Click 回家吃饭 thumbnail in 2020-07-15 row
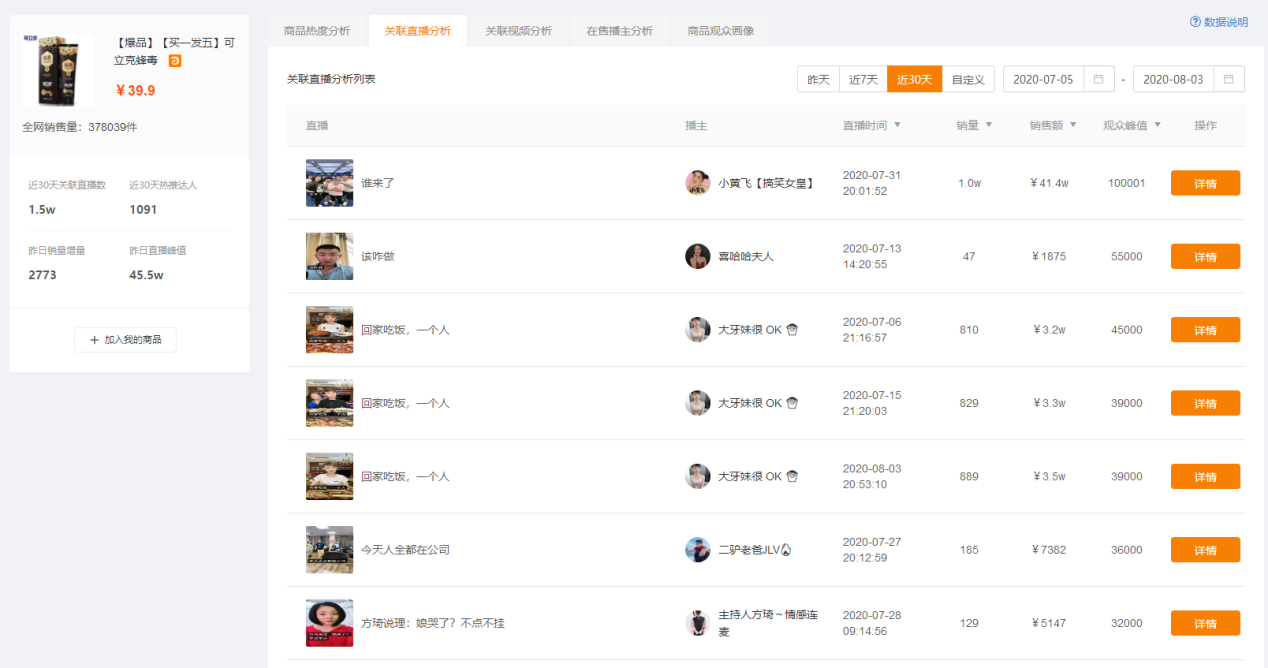This screenshot has height=668, width=1268. (329, 403)
